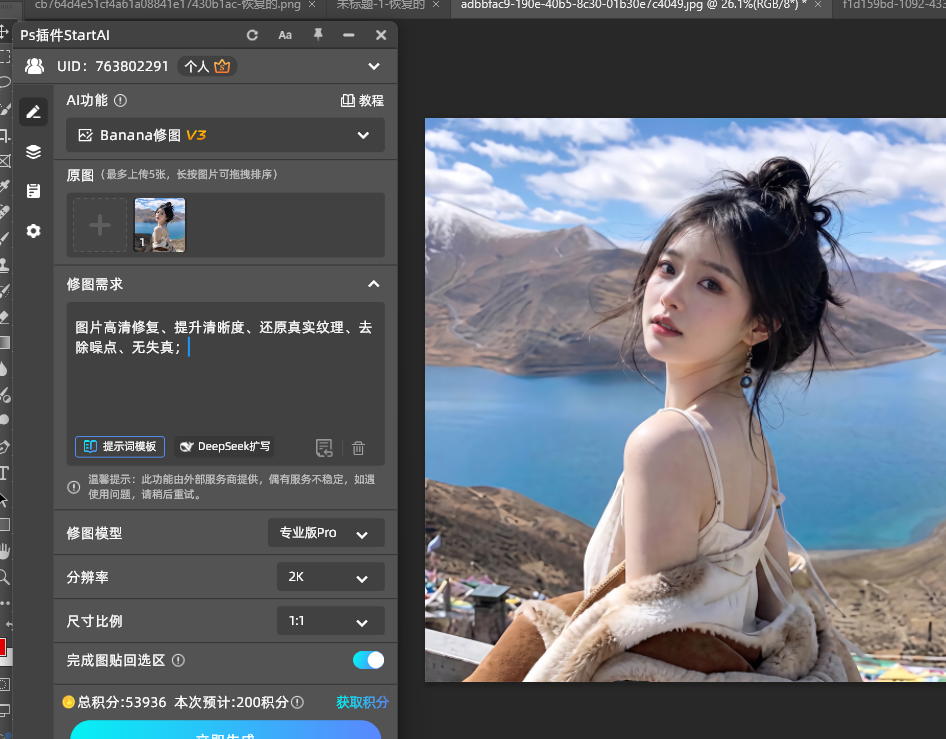Click the 个人 account type badge
The width and height of the screenshot is (946, 739).
pos(207,66)
